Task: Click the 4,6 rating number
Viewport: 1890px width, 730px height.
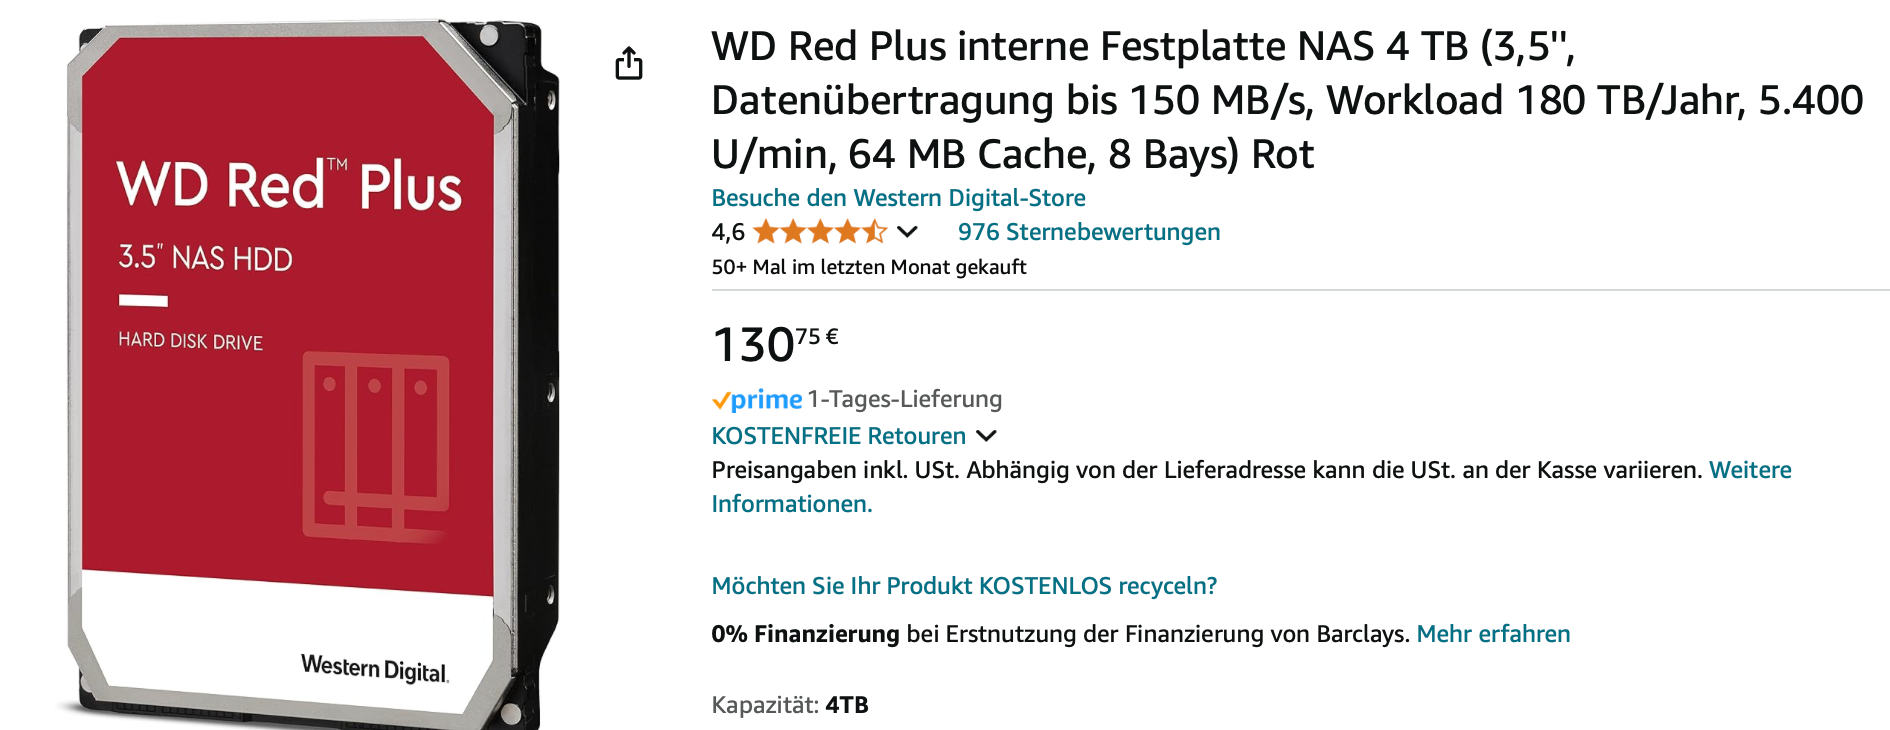Action: click(728, 232)
